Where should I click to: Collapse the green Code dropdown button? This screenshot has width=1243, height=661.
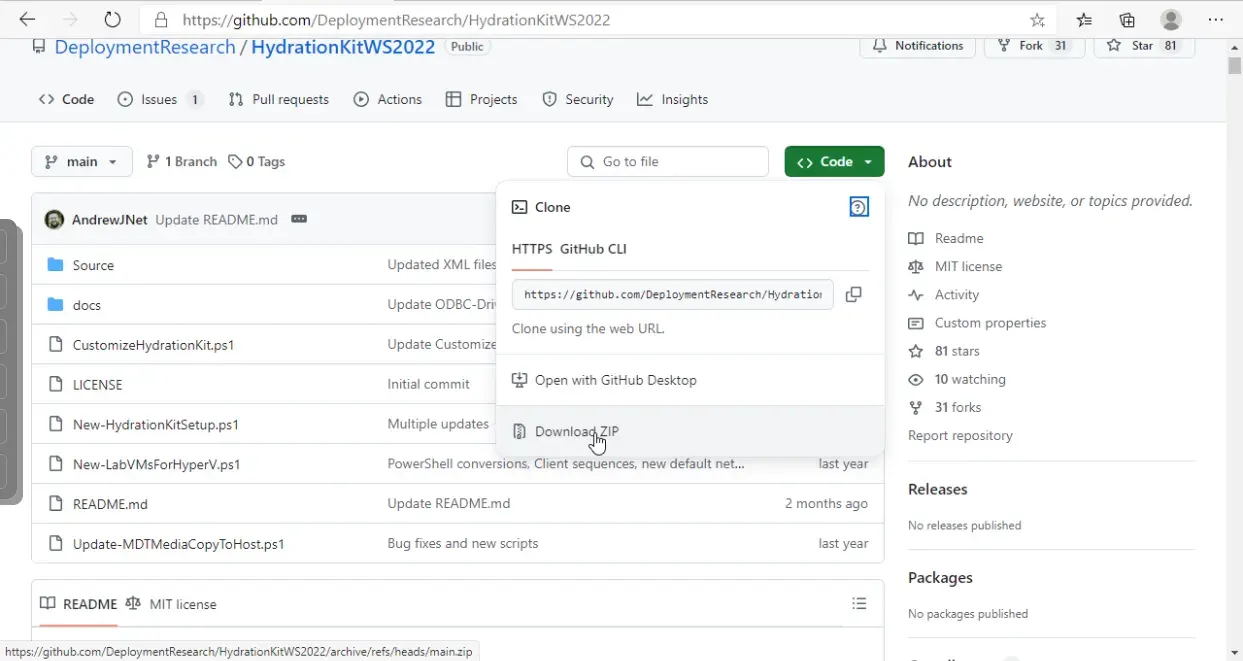pyautogui.click(x=834, y=162)
